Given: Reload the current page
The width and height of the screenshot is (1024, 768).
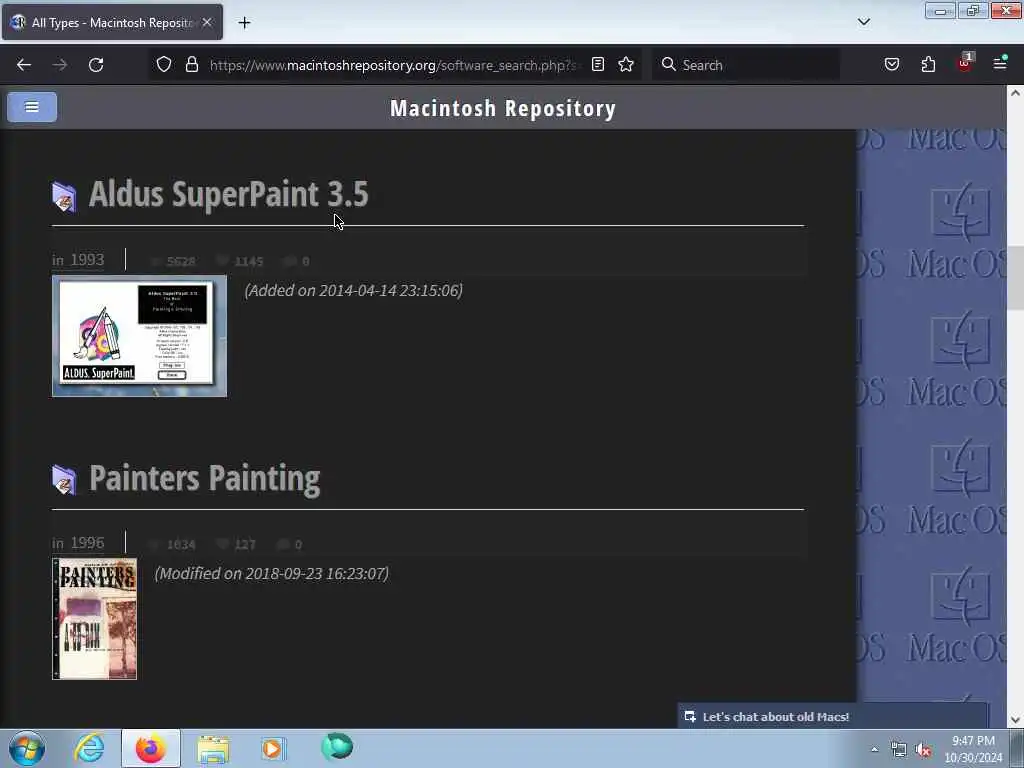Looking at the screenshot, I should tap(96, 65).
